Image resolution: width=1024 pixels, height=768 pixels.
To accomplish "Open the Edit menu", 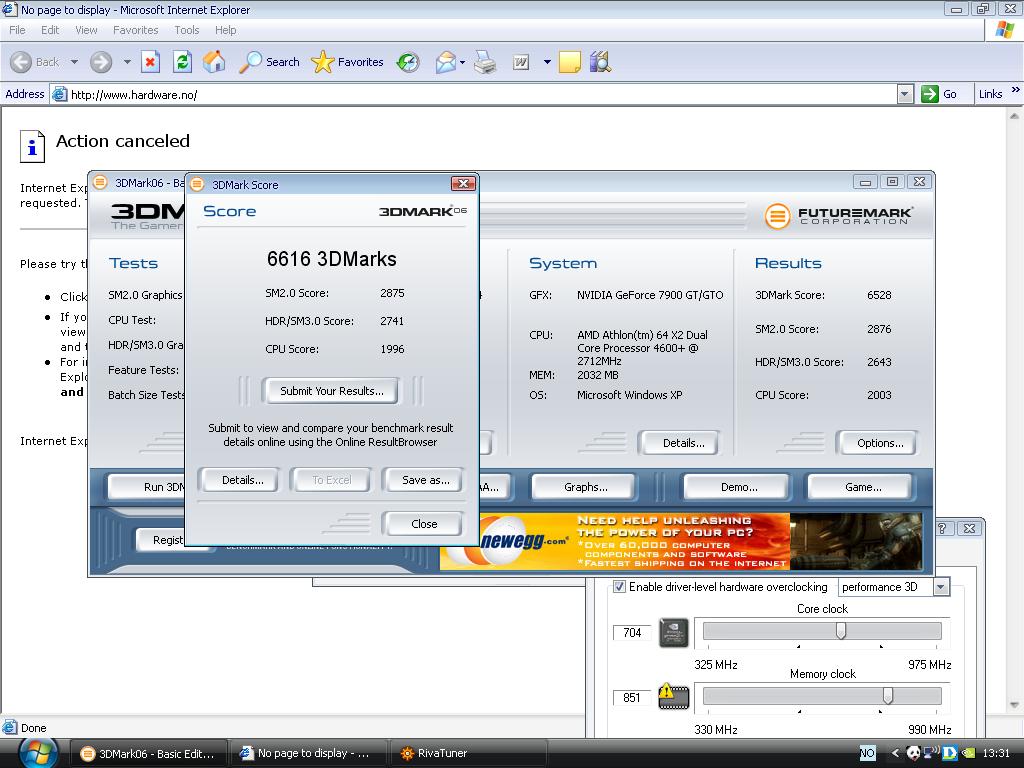I will coord(50,30).
